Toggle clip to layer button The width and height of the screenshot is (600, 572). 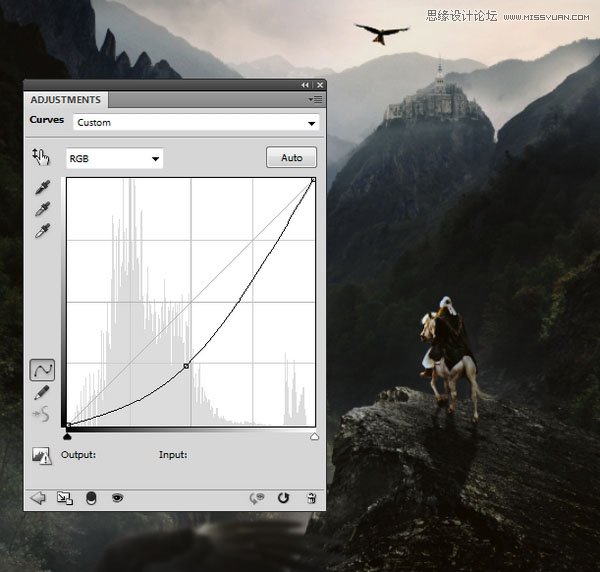click(91, 498)
